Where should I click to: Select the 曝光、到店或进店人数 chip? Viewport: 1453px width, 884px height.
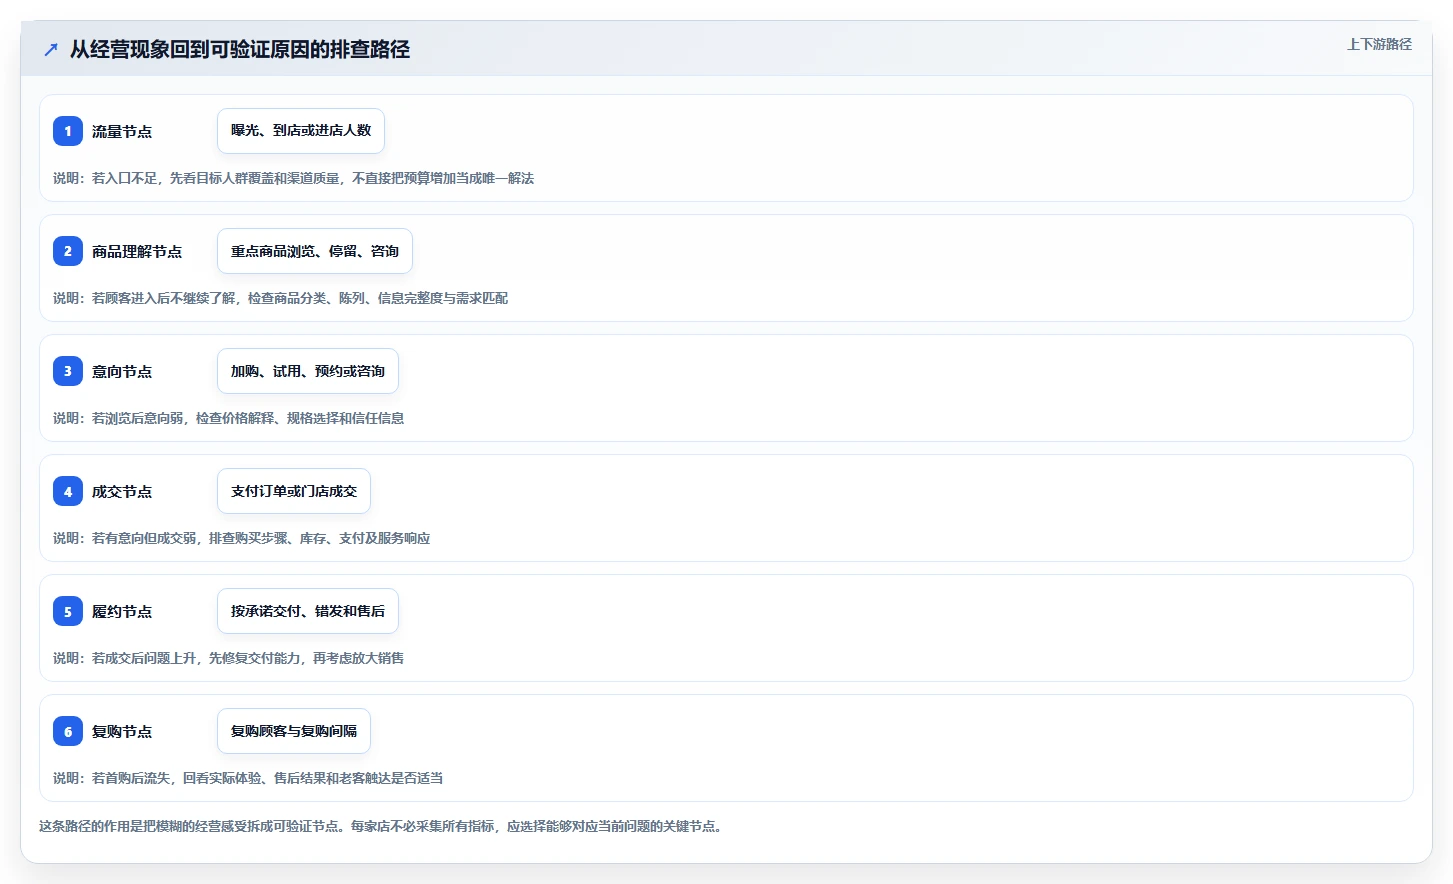coord(301,131)
